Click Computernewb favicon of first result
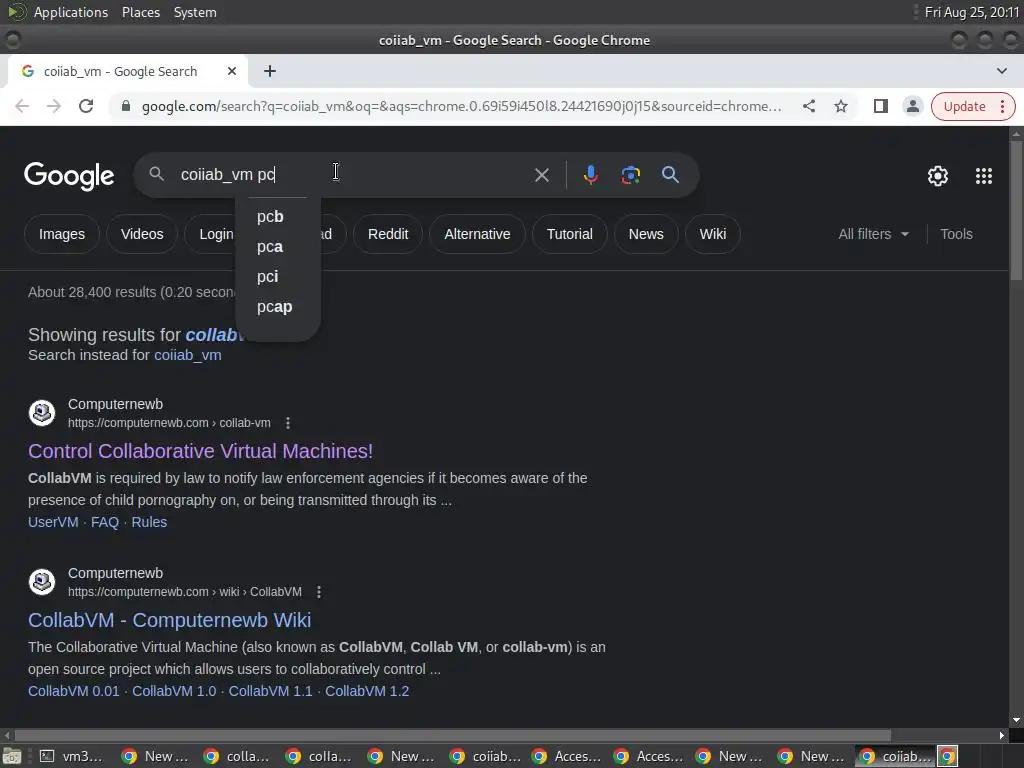The width and height of the screenshot is (1024, 768). pos(42,413)
